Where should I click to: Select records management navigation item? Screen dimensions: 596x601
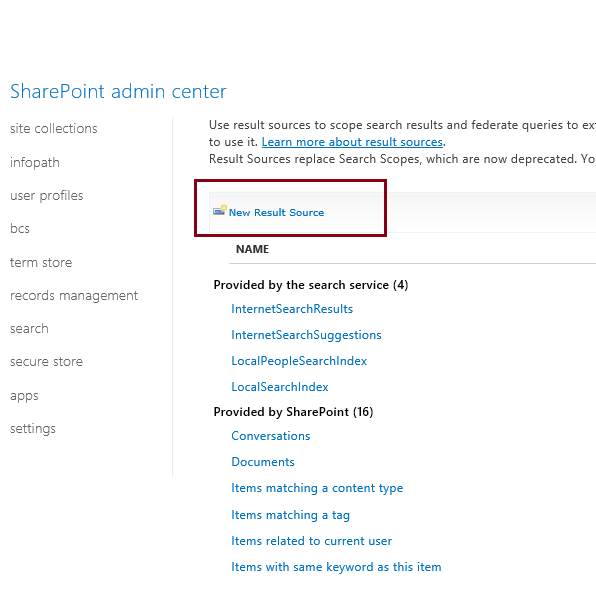(x=74, y=296)
